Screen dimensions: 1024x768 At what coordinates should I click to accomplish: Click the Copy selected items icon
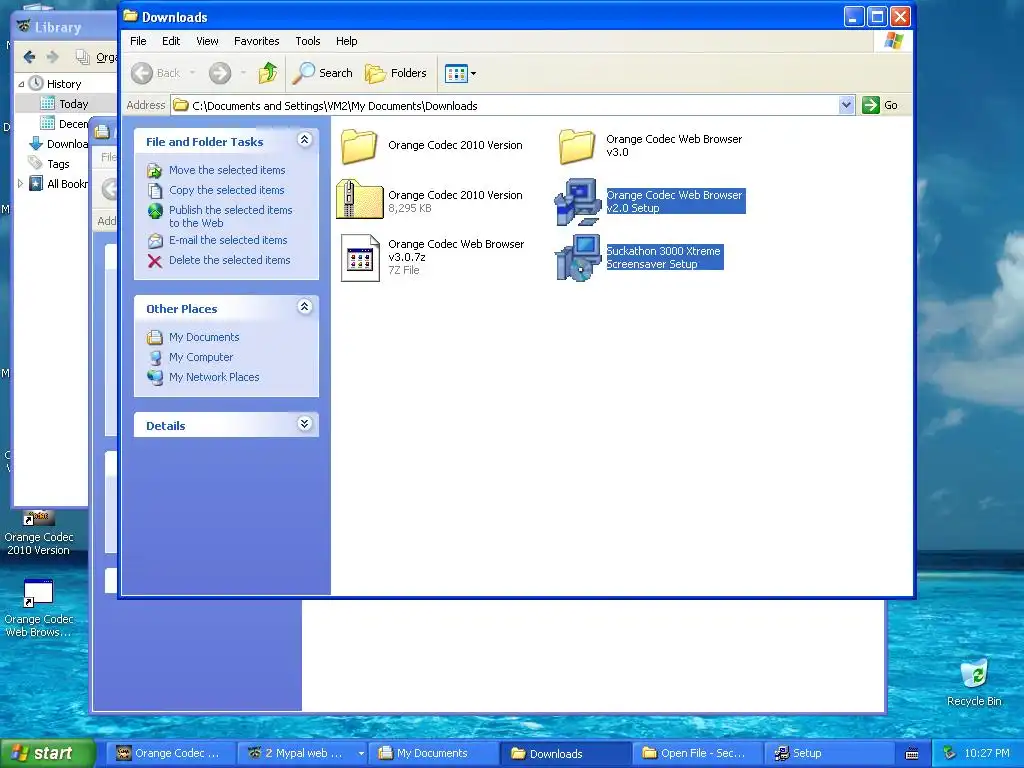coord(155,191)
